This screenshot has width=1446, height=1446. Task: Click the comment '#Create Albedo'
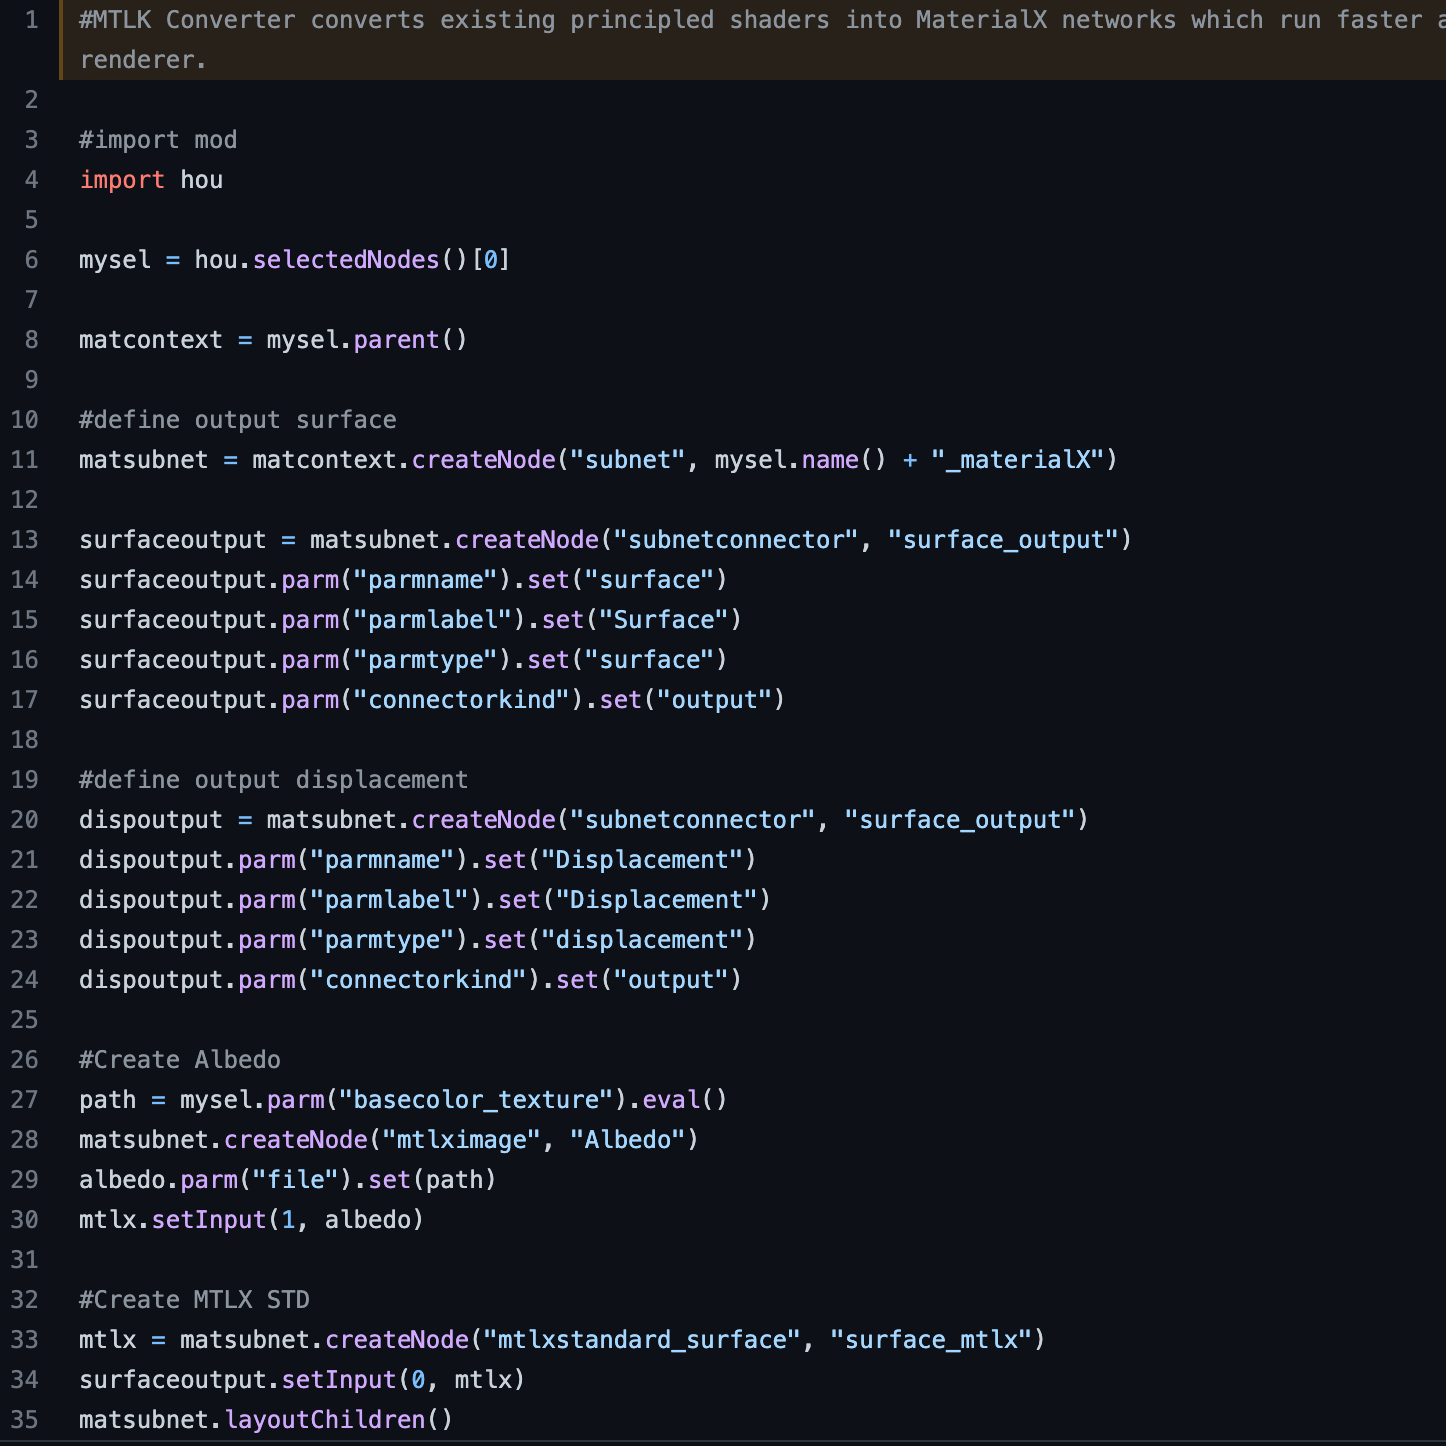[180, 1060]
